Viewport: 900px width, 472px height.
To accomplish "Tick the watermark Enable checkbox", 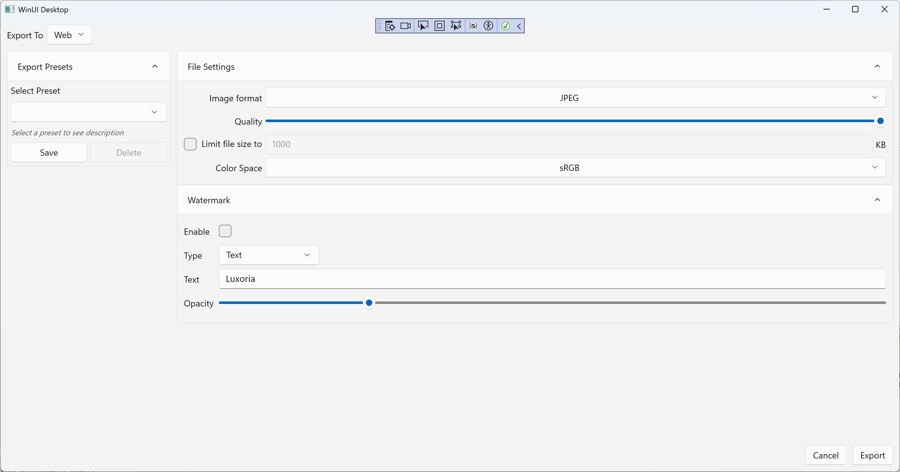I will pos(225,231).
